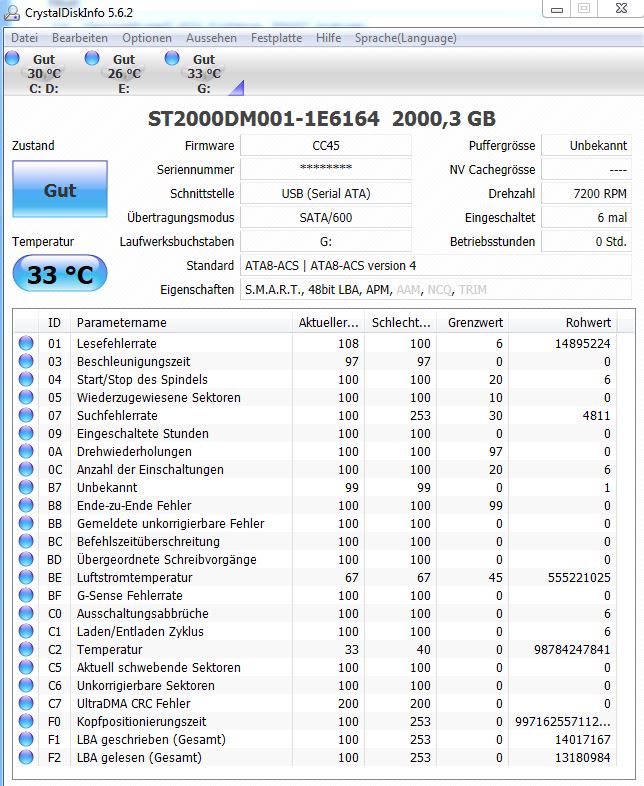
Task: Select the Lesefehlerrate parameter name
Action: tap(117, 343)
